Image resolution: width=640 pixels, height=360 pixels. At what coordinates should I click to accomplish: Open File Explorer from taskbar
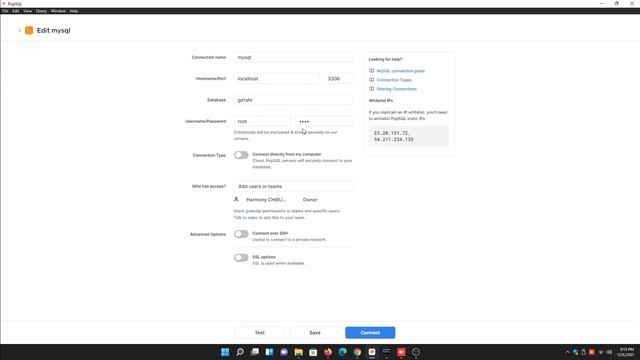coord(299,352)
